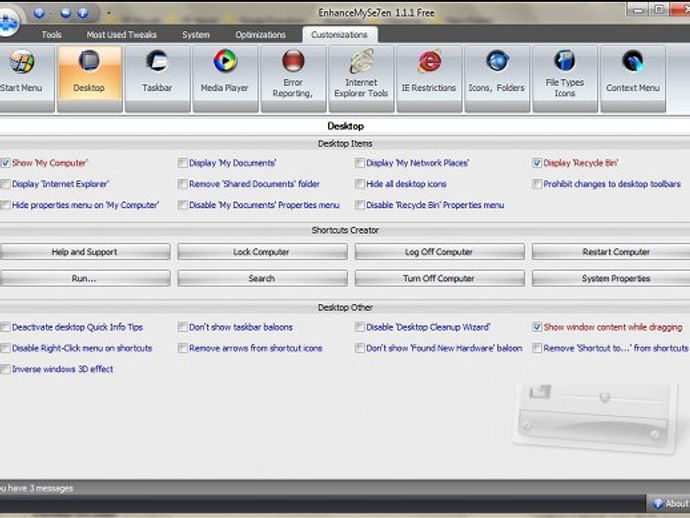Open the Error Reporting section
The height and width of the screenshot is (518, 690).
pyautogui.click(x=293, y=78)
